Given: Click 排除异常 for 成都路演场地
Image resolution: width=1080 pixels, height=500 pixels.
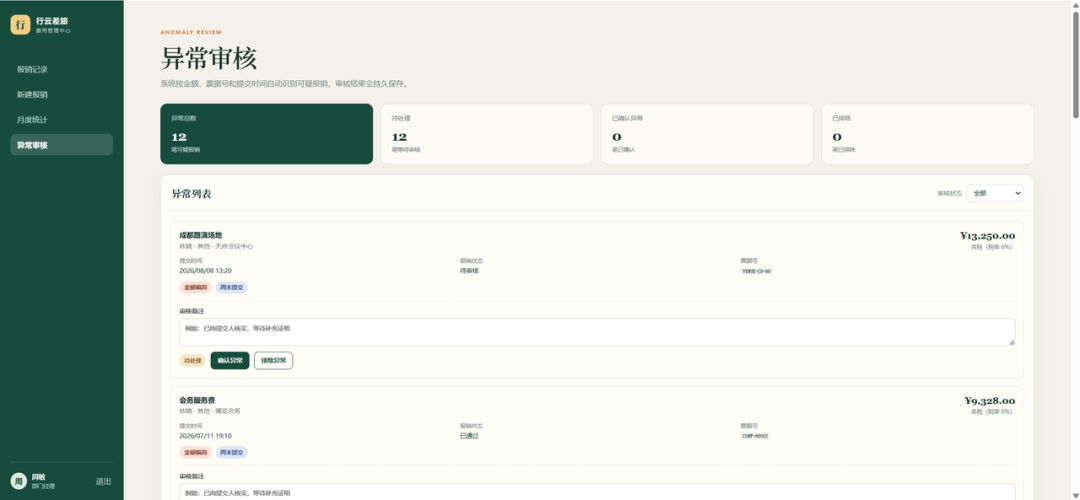Looking at the screenshot, I should point(273,360).
